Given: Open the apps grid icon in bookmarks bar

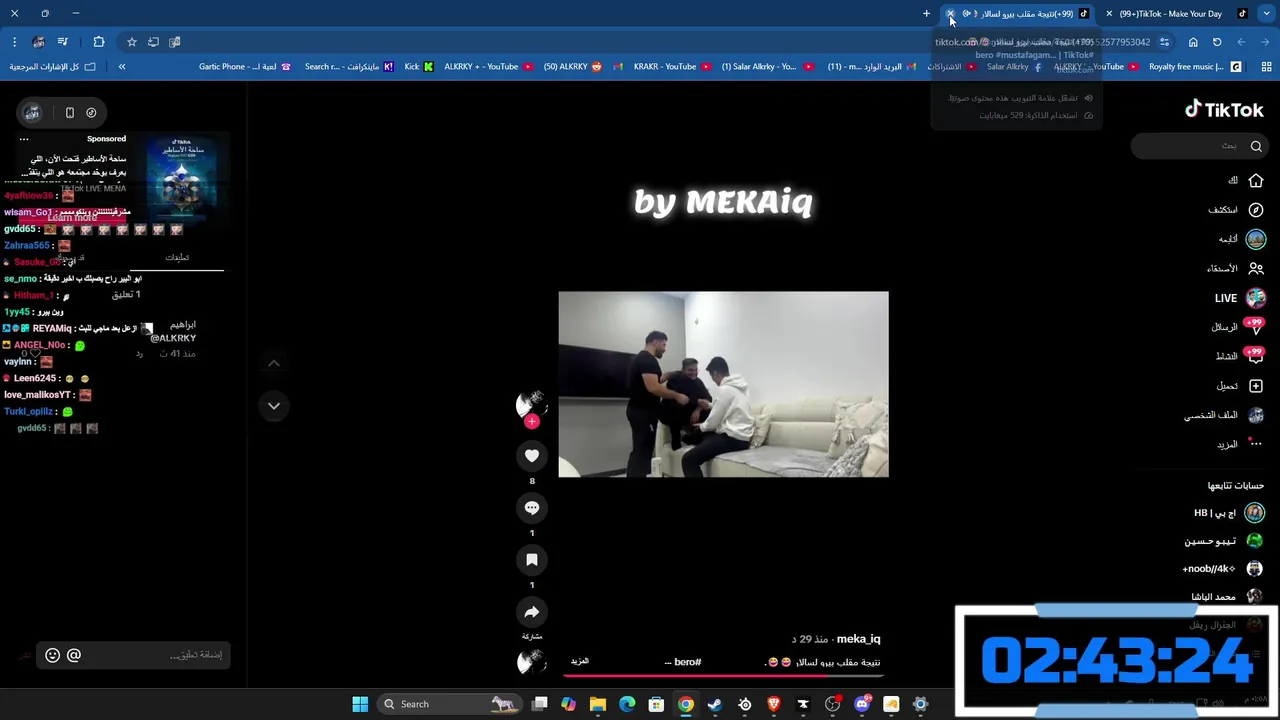Looking at the screenshot, I should [x=1266, y=67].
